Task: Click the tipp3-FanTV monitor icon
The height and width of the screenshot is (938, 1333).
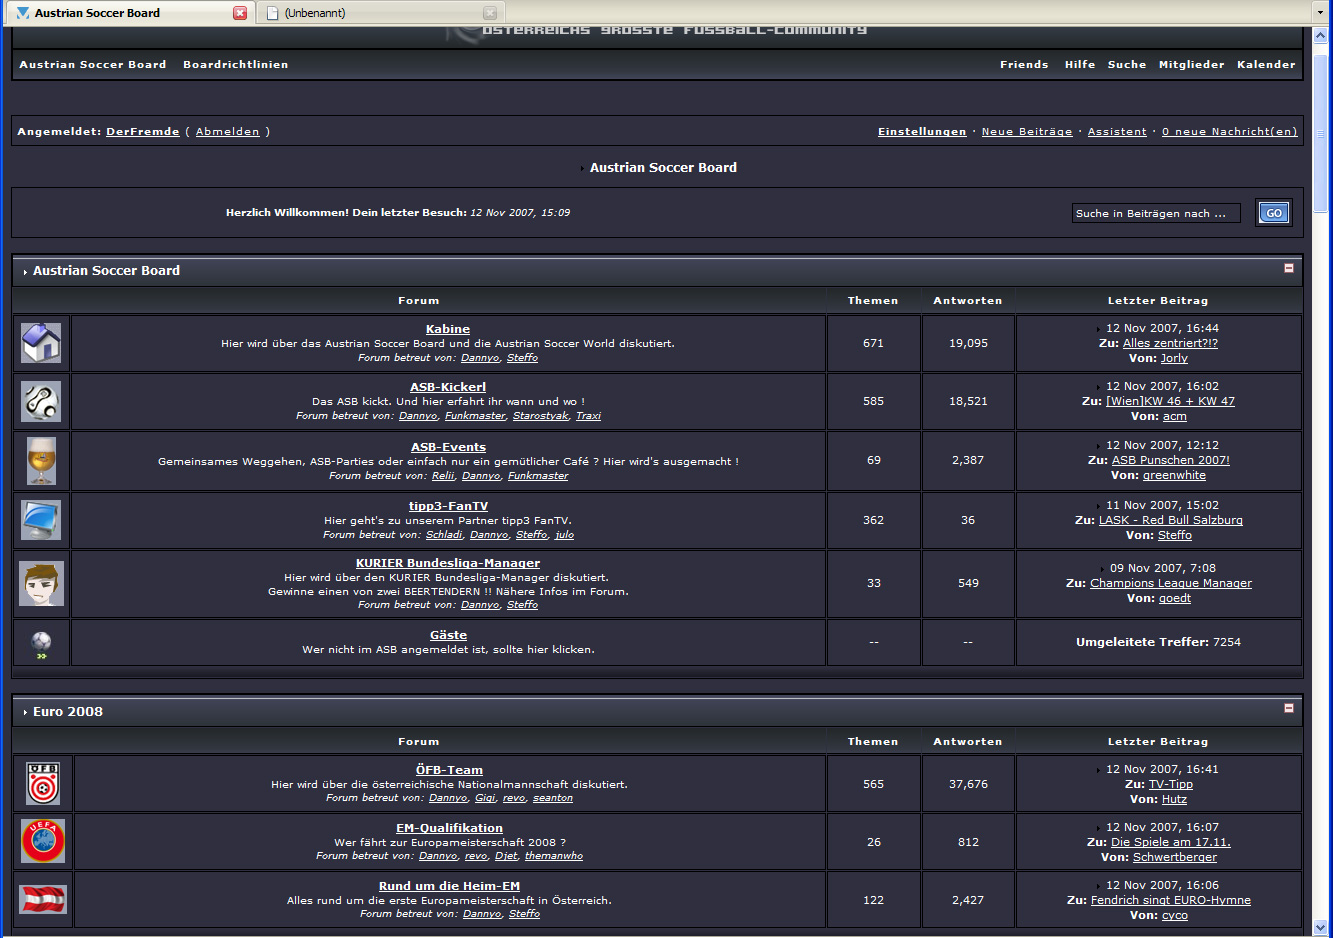Action: [41, 520]
